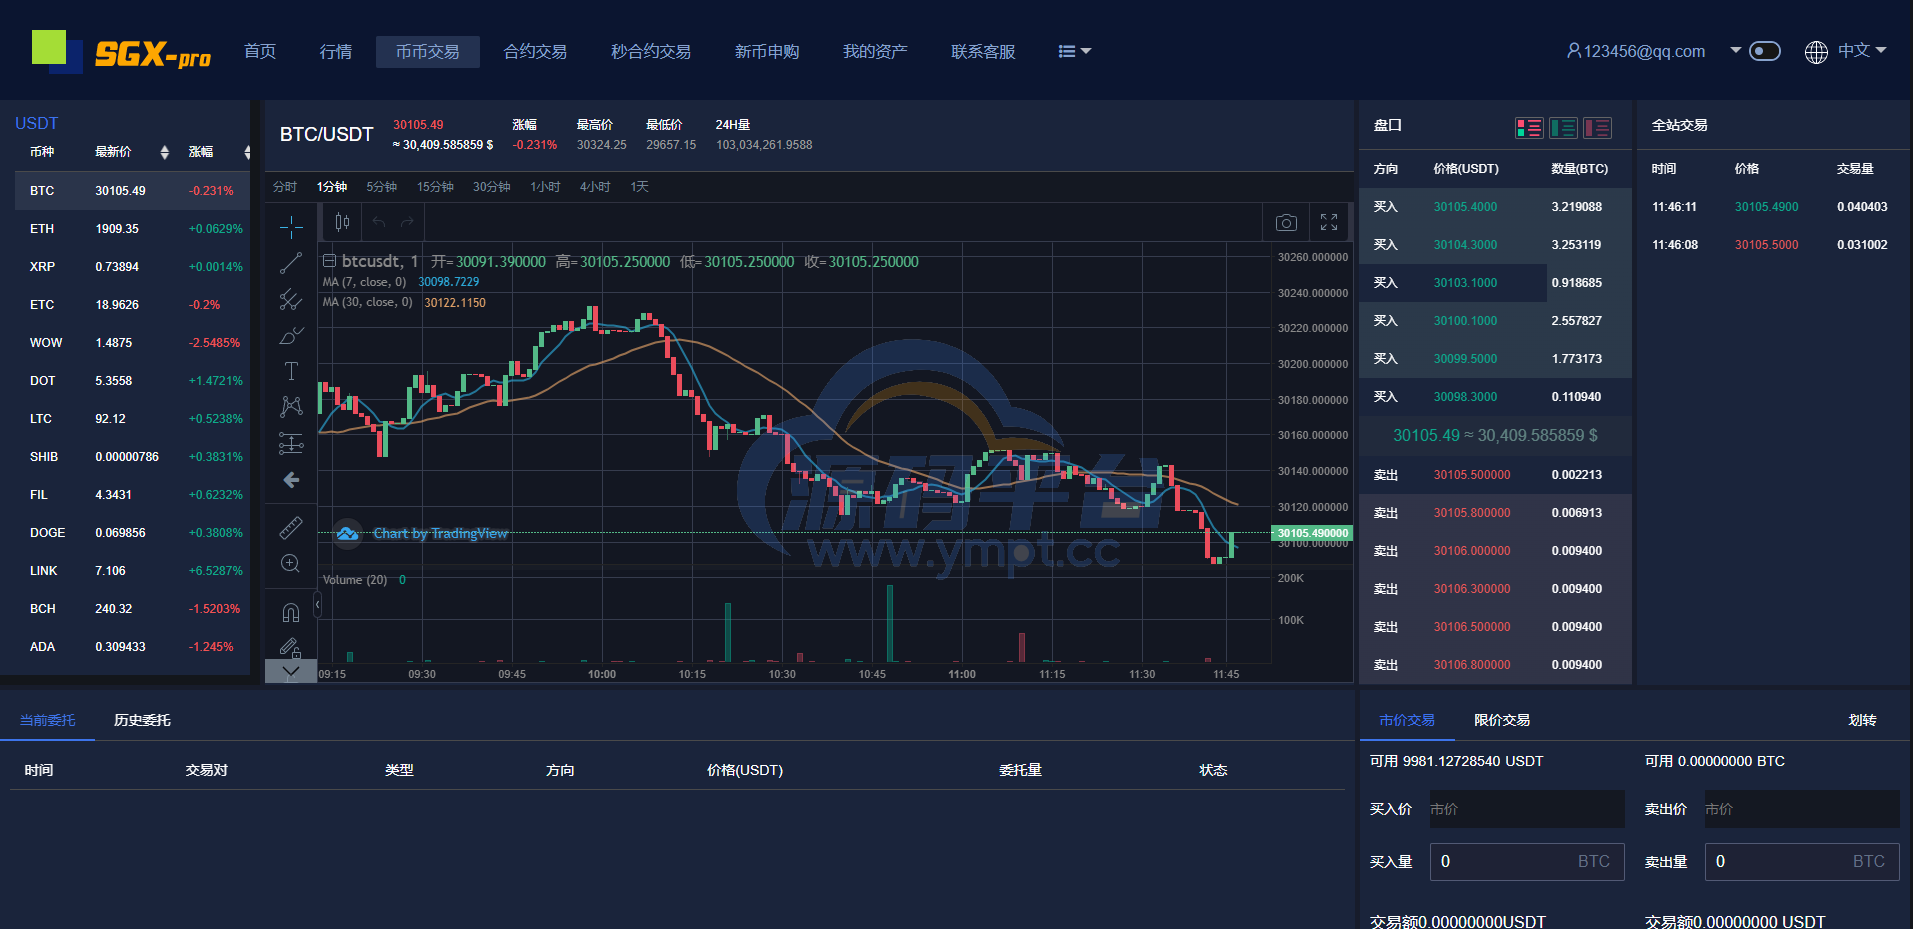Image resolution: width=1913 pixels, height=929 pixels.
Task: Set chart interval to 5分钟
Action: 381,187
